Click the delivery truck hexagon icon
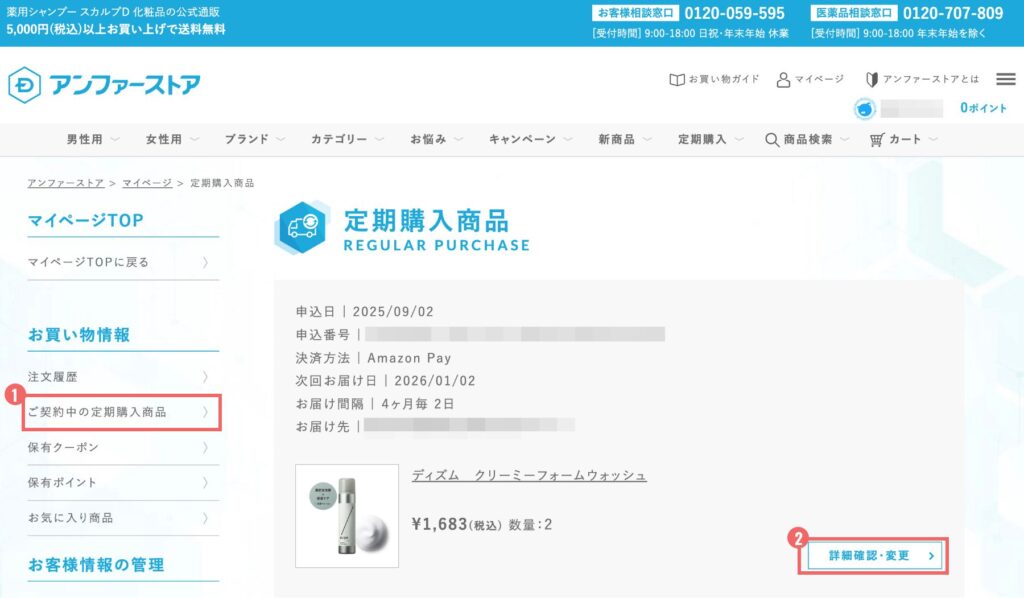 (302, 227)
